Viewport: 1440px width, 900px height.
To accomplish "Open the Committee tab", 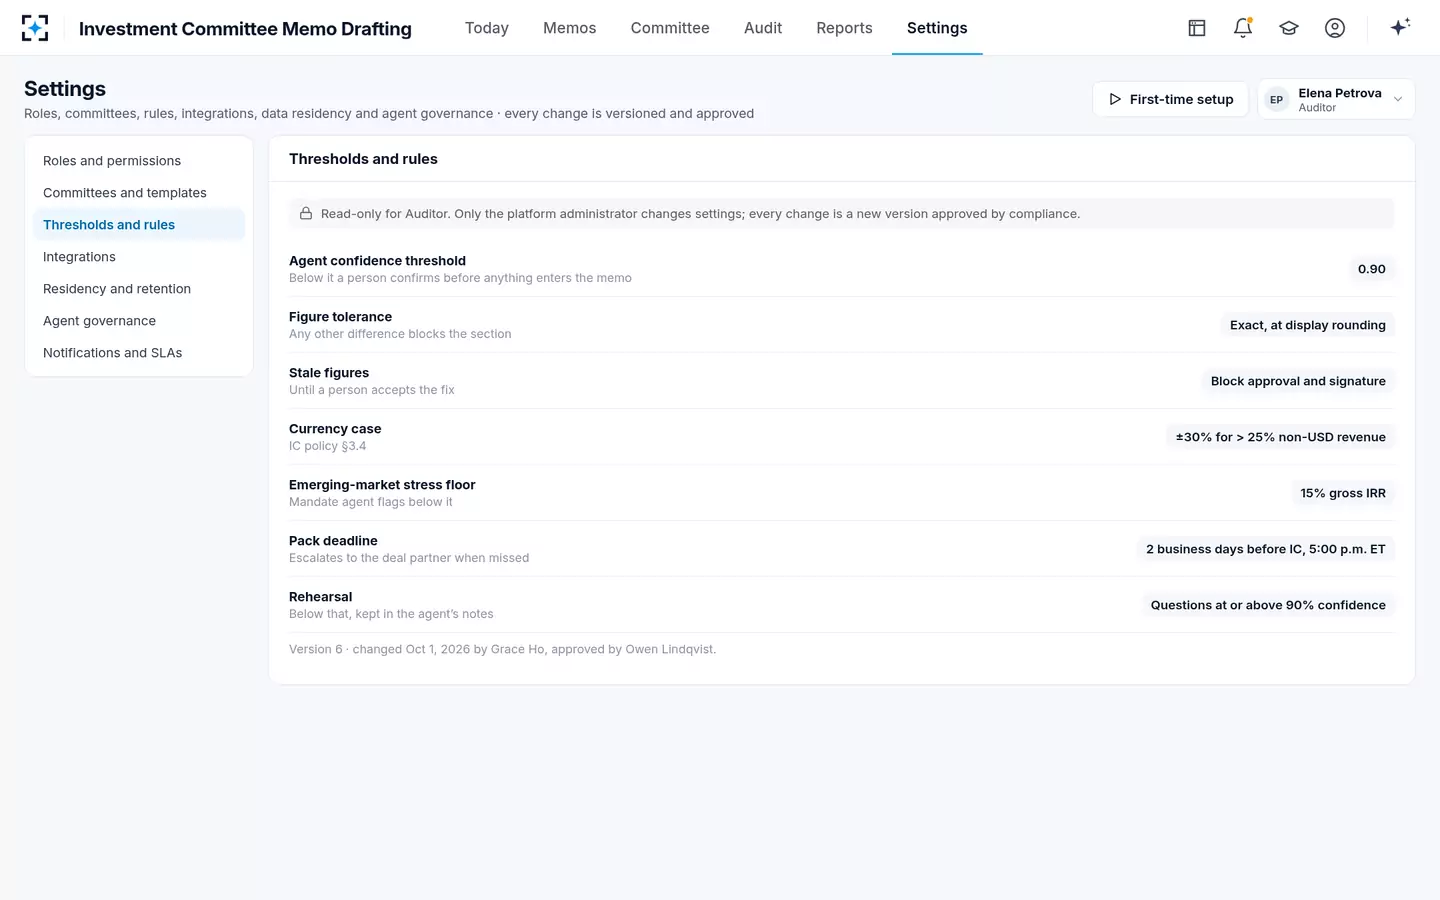I will pyautogui.click(x=670, y=28).
